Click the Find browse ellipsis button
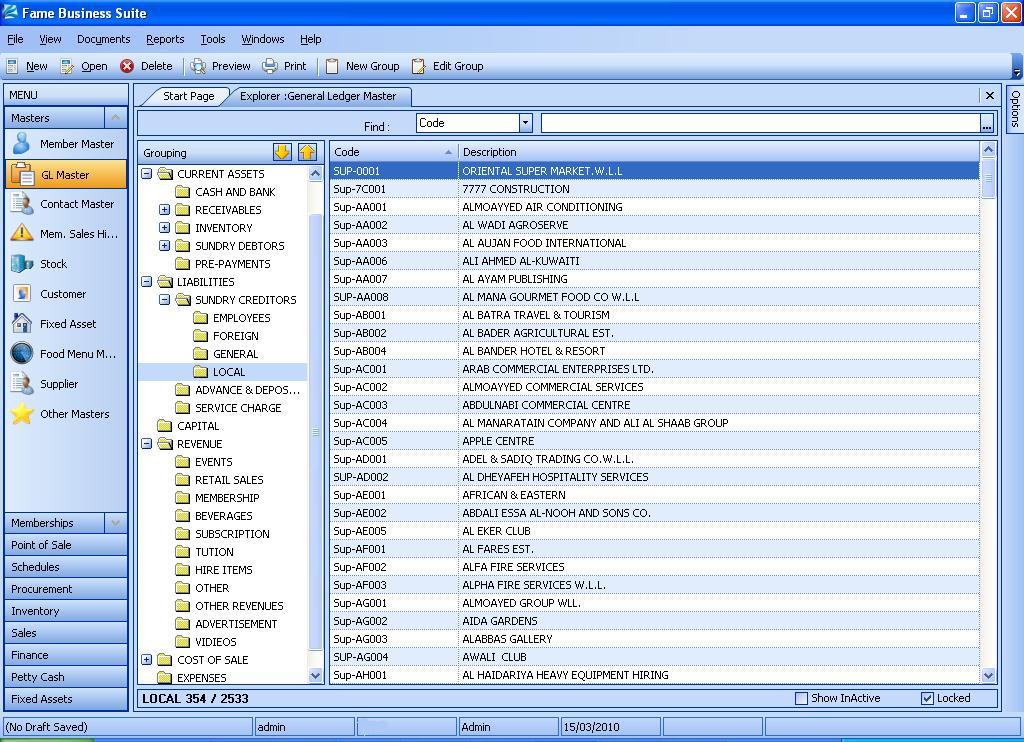 click(x=987, y=123)
